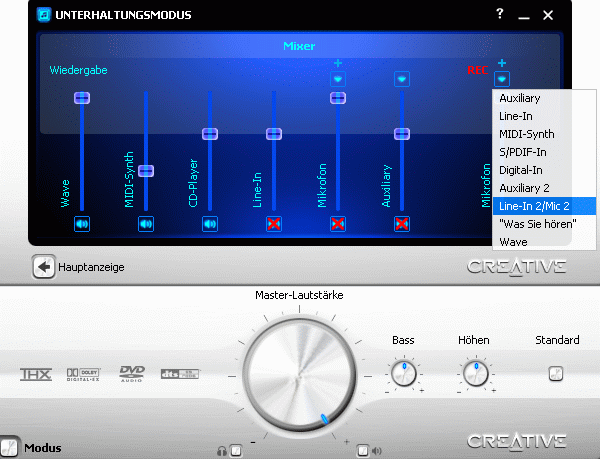
Task: Select Digital-In in the dropdown list
Action: [544, 170]
